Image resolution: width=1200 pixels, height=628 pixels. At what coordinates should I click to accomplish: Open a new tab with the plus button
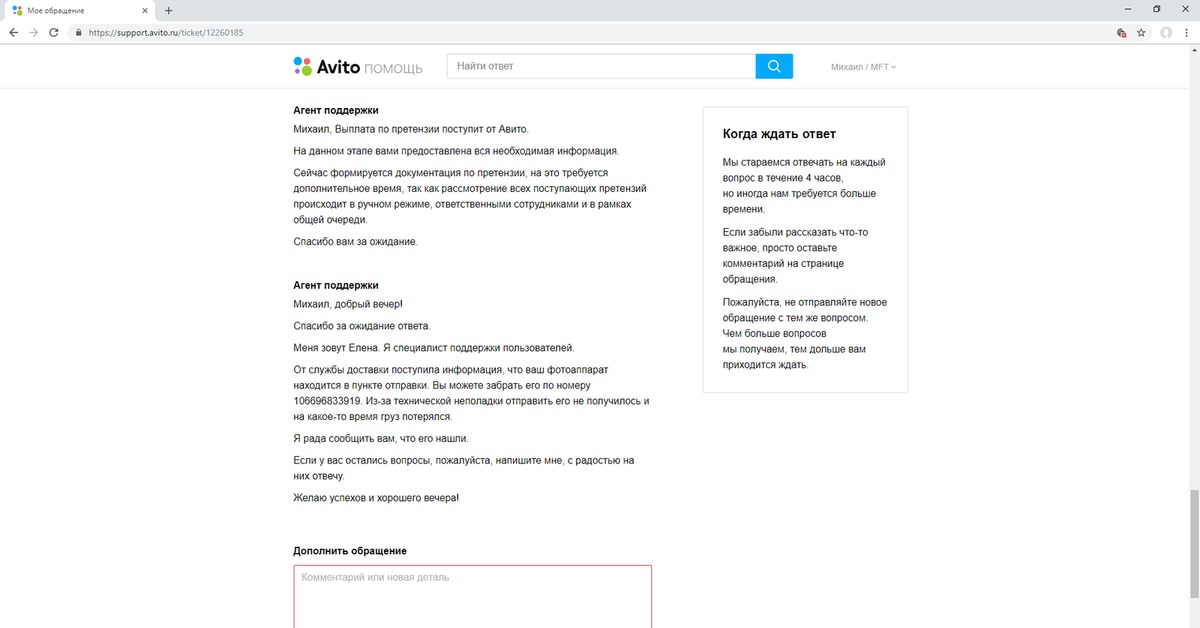168,10
